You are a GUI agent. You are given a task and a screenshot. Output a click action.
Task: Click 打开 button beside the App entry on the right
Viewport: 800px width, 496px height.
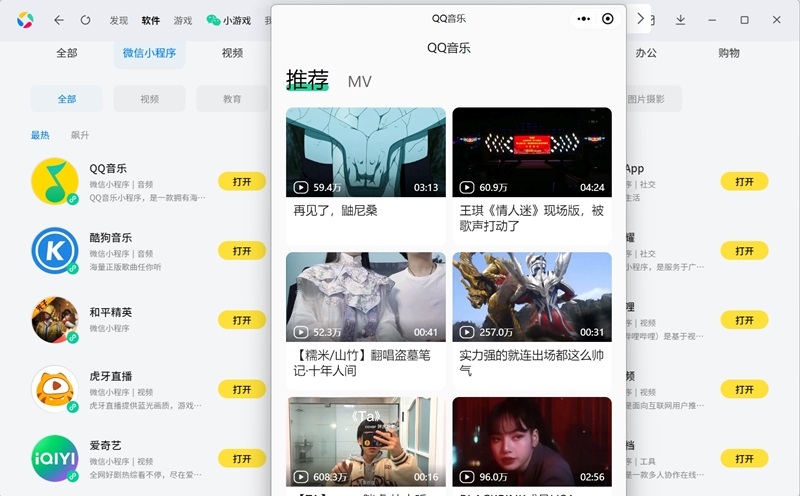(744, 181)
